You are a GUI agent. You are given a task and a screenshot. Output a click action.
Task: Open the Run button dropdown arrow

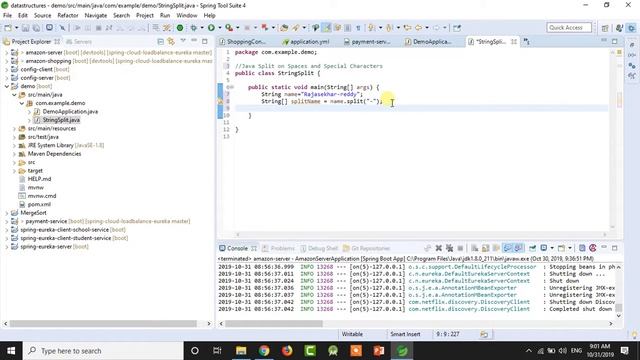click(219, 28)
